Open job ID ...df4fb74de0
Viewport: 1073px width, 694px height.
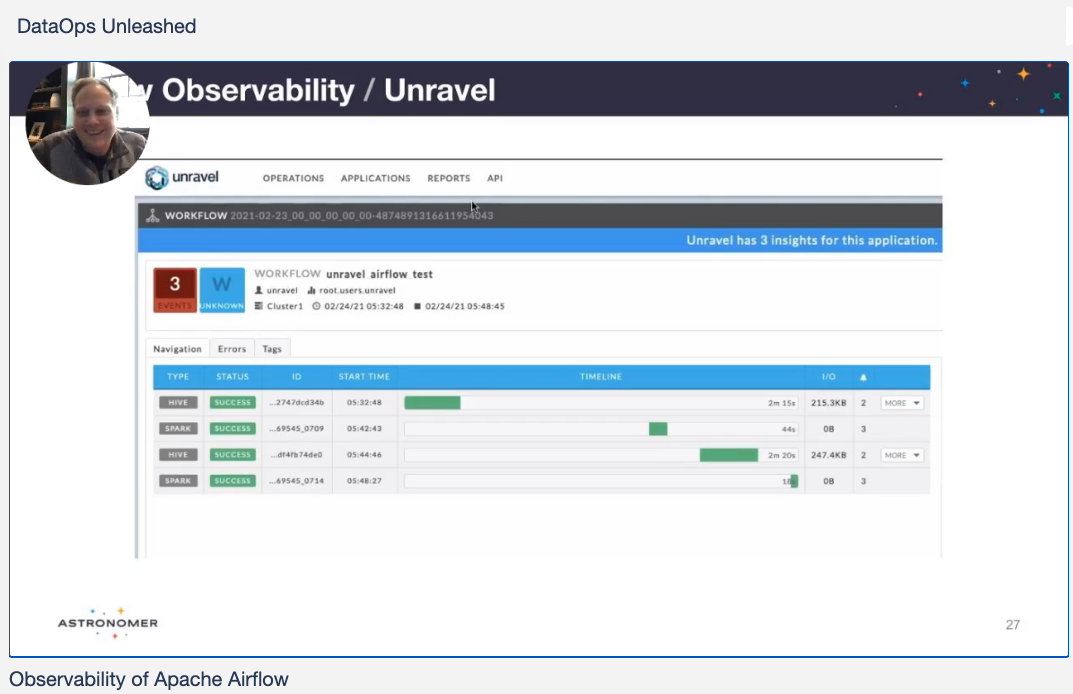[x=296, y=454]
